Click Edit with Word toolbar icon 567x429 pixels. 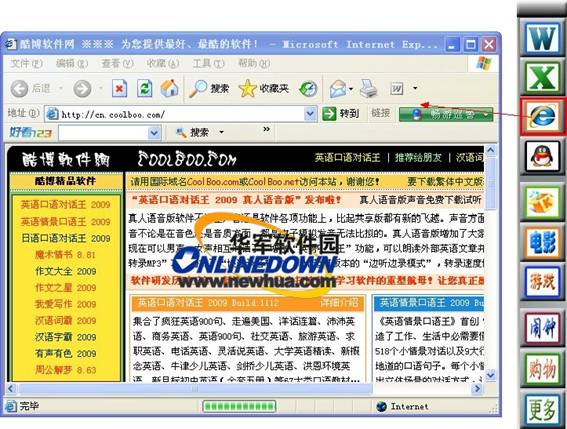397,88
